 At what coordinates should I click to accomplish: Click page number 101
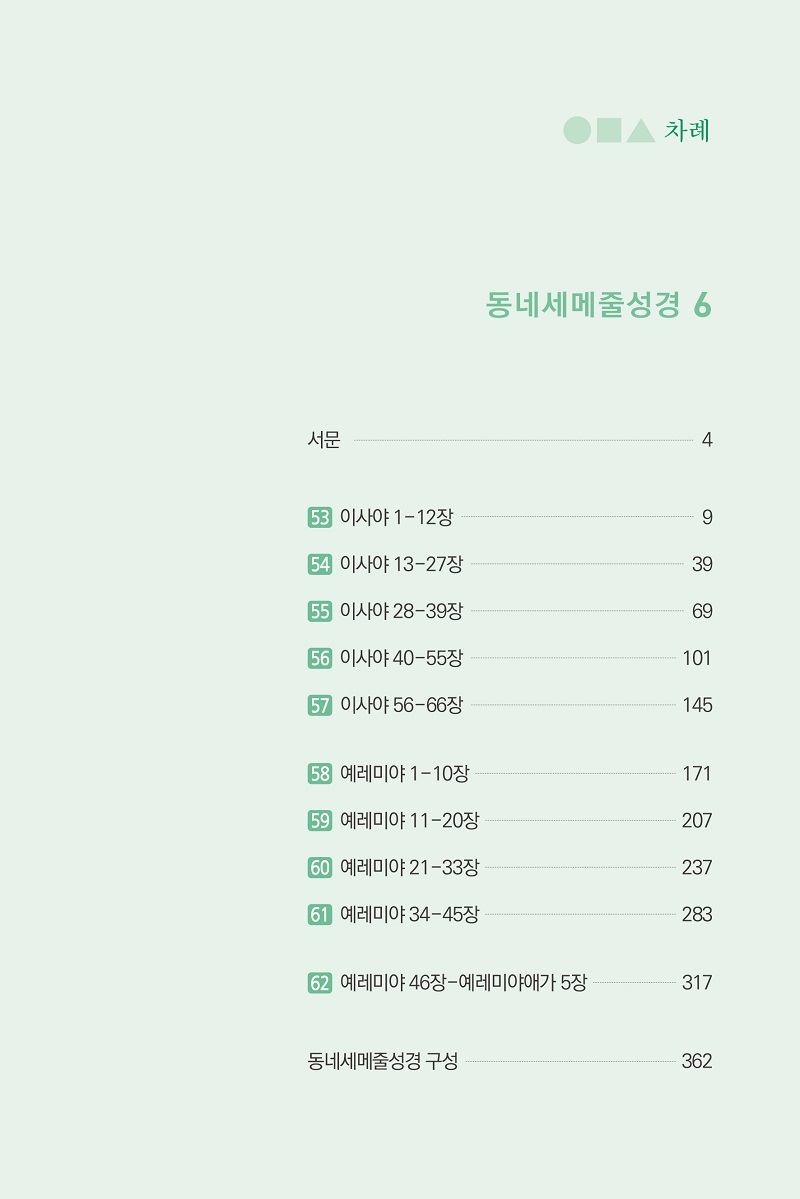(x=697, y=658)
